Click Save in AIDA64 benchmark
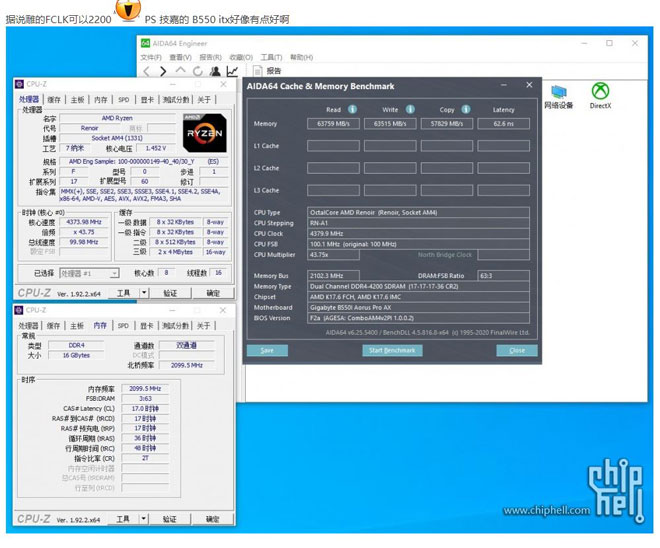This screenshot has width=660, height=548. pos(267,350)
